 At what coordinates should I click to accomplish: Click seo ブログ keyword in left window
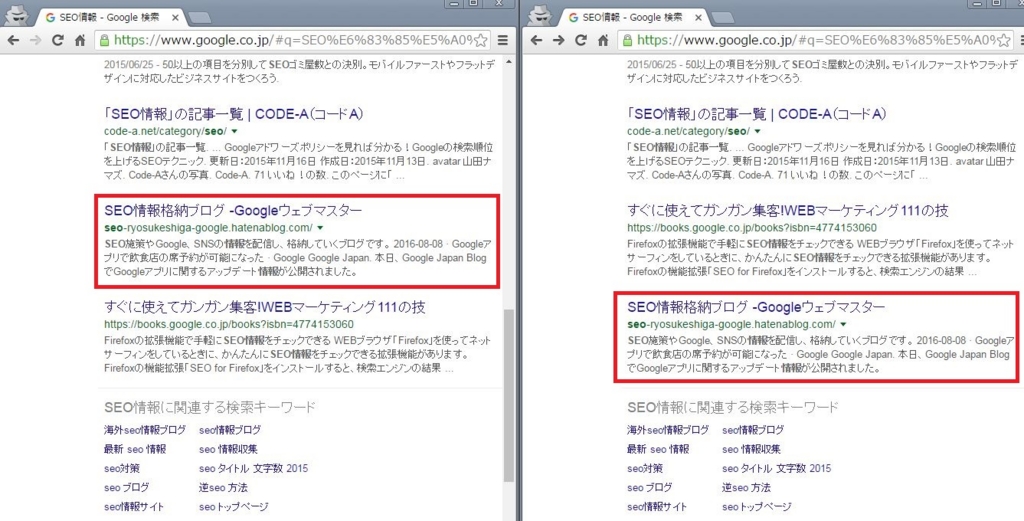[x=126, y=488]
